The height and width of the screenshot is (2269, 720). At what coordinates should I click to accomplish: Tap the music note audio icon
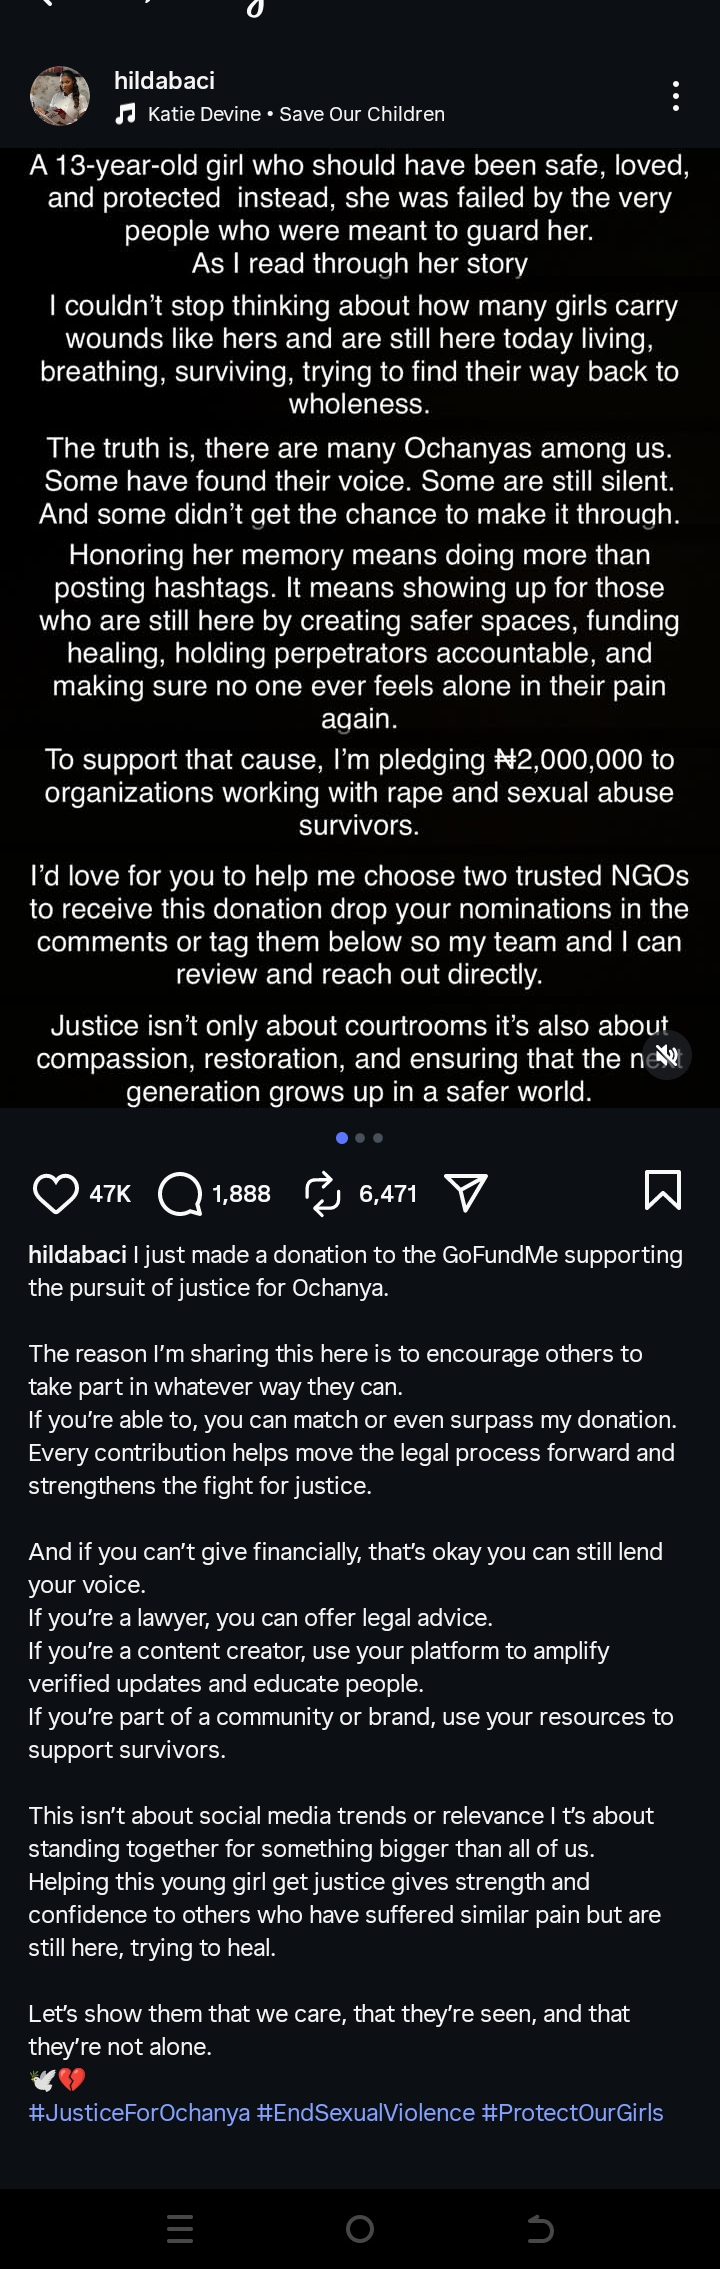pyautogui.click(x=126, y=114)
